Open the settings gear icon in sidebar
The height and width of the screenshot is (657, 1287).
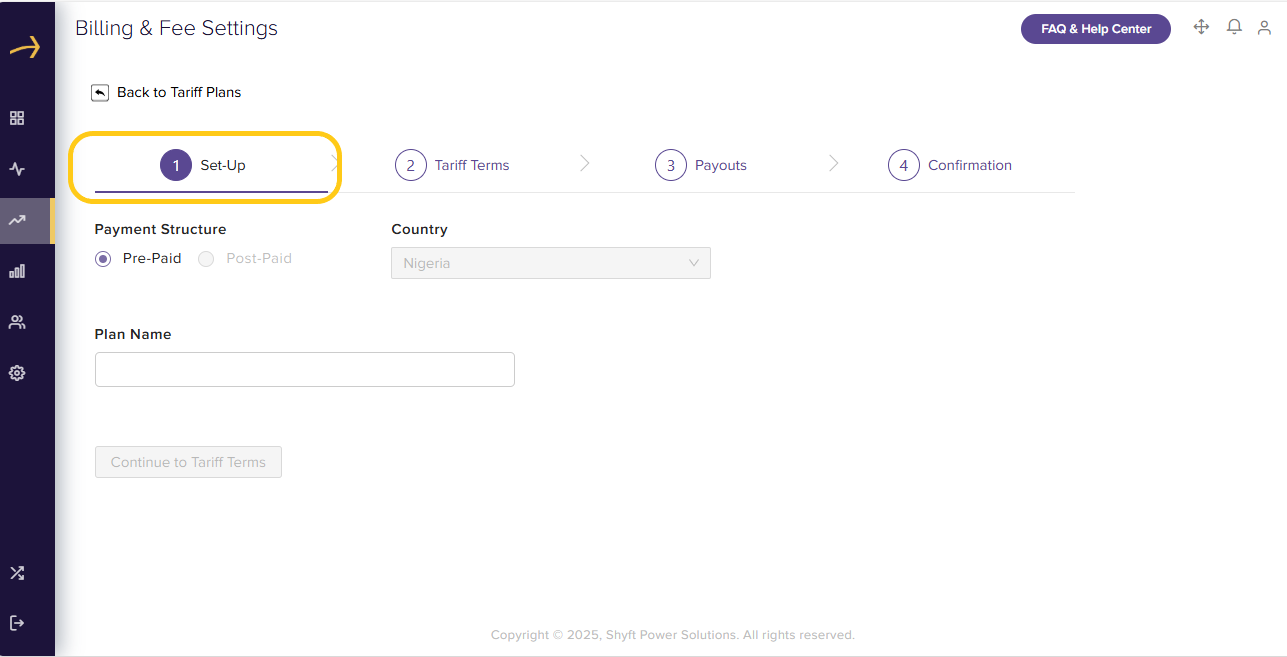point(17,373)
